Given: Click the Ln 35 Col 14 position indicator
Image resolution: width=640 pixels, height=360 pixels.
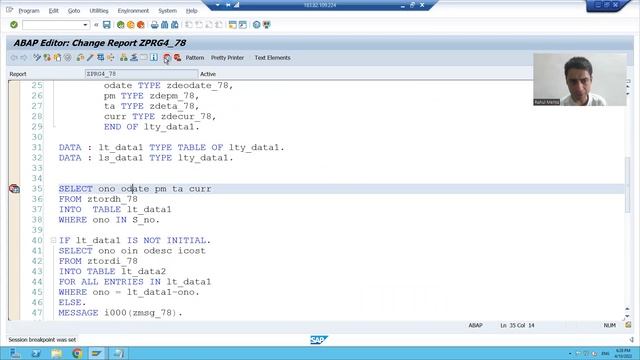Looking at the screenshot, I should (517, 325).
